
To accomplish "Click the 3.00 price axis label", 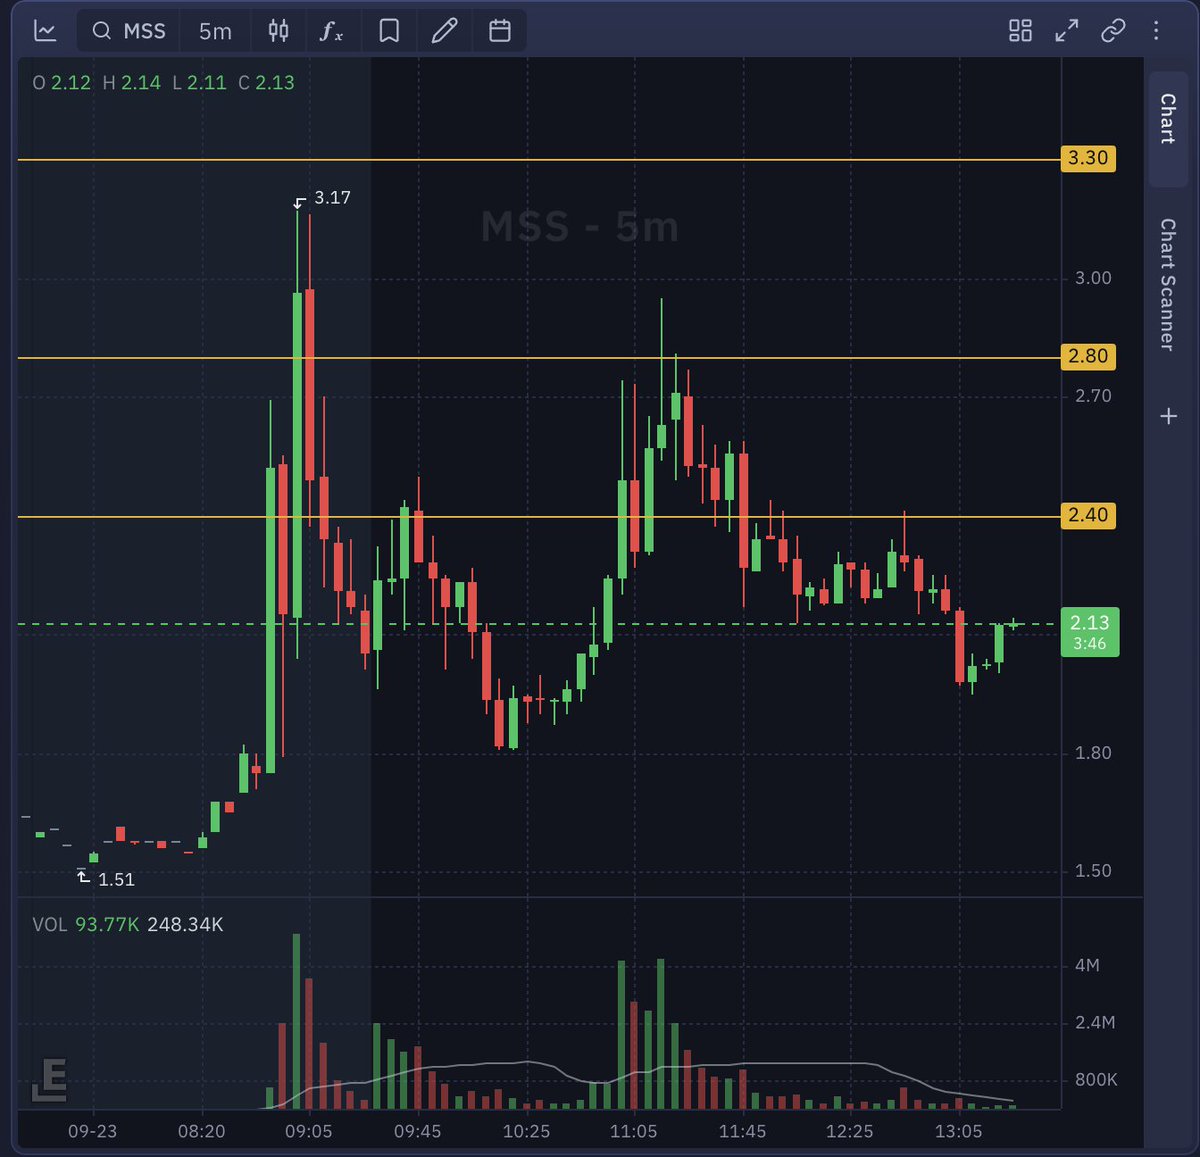I will pyautogui.click(x=1093, y=278).
